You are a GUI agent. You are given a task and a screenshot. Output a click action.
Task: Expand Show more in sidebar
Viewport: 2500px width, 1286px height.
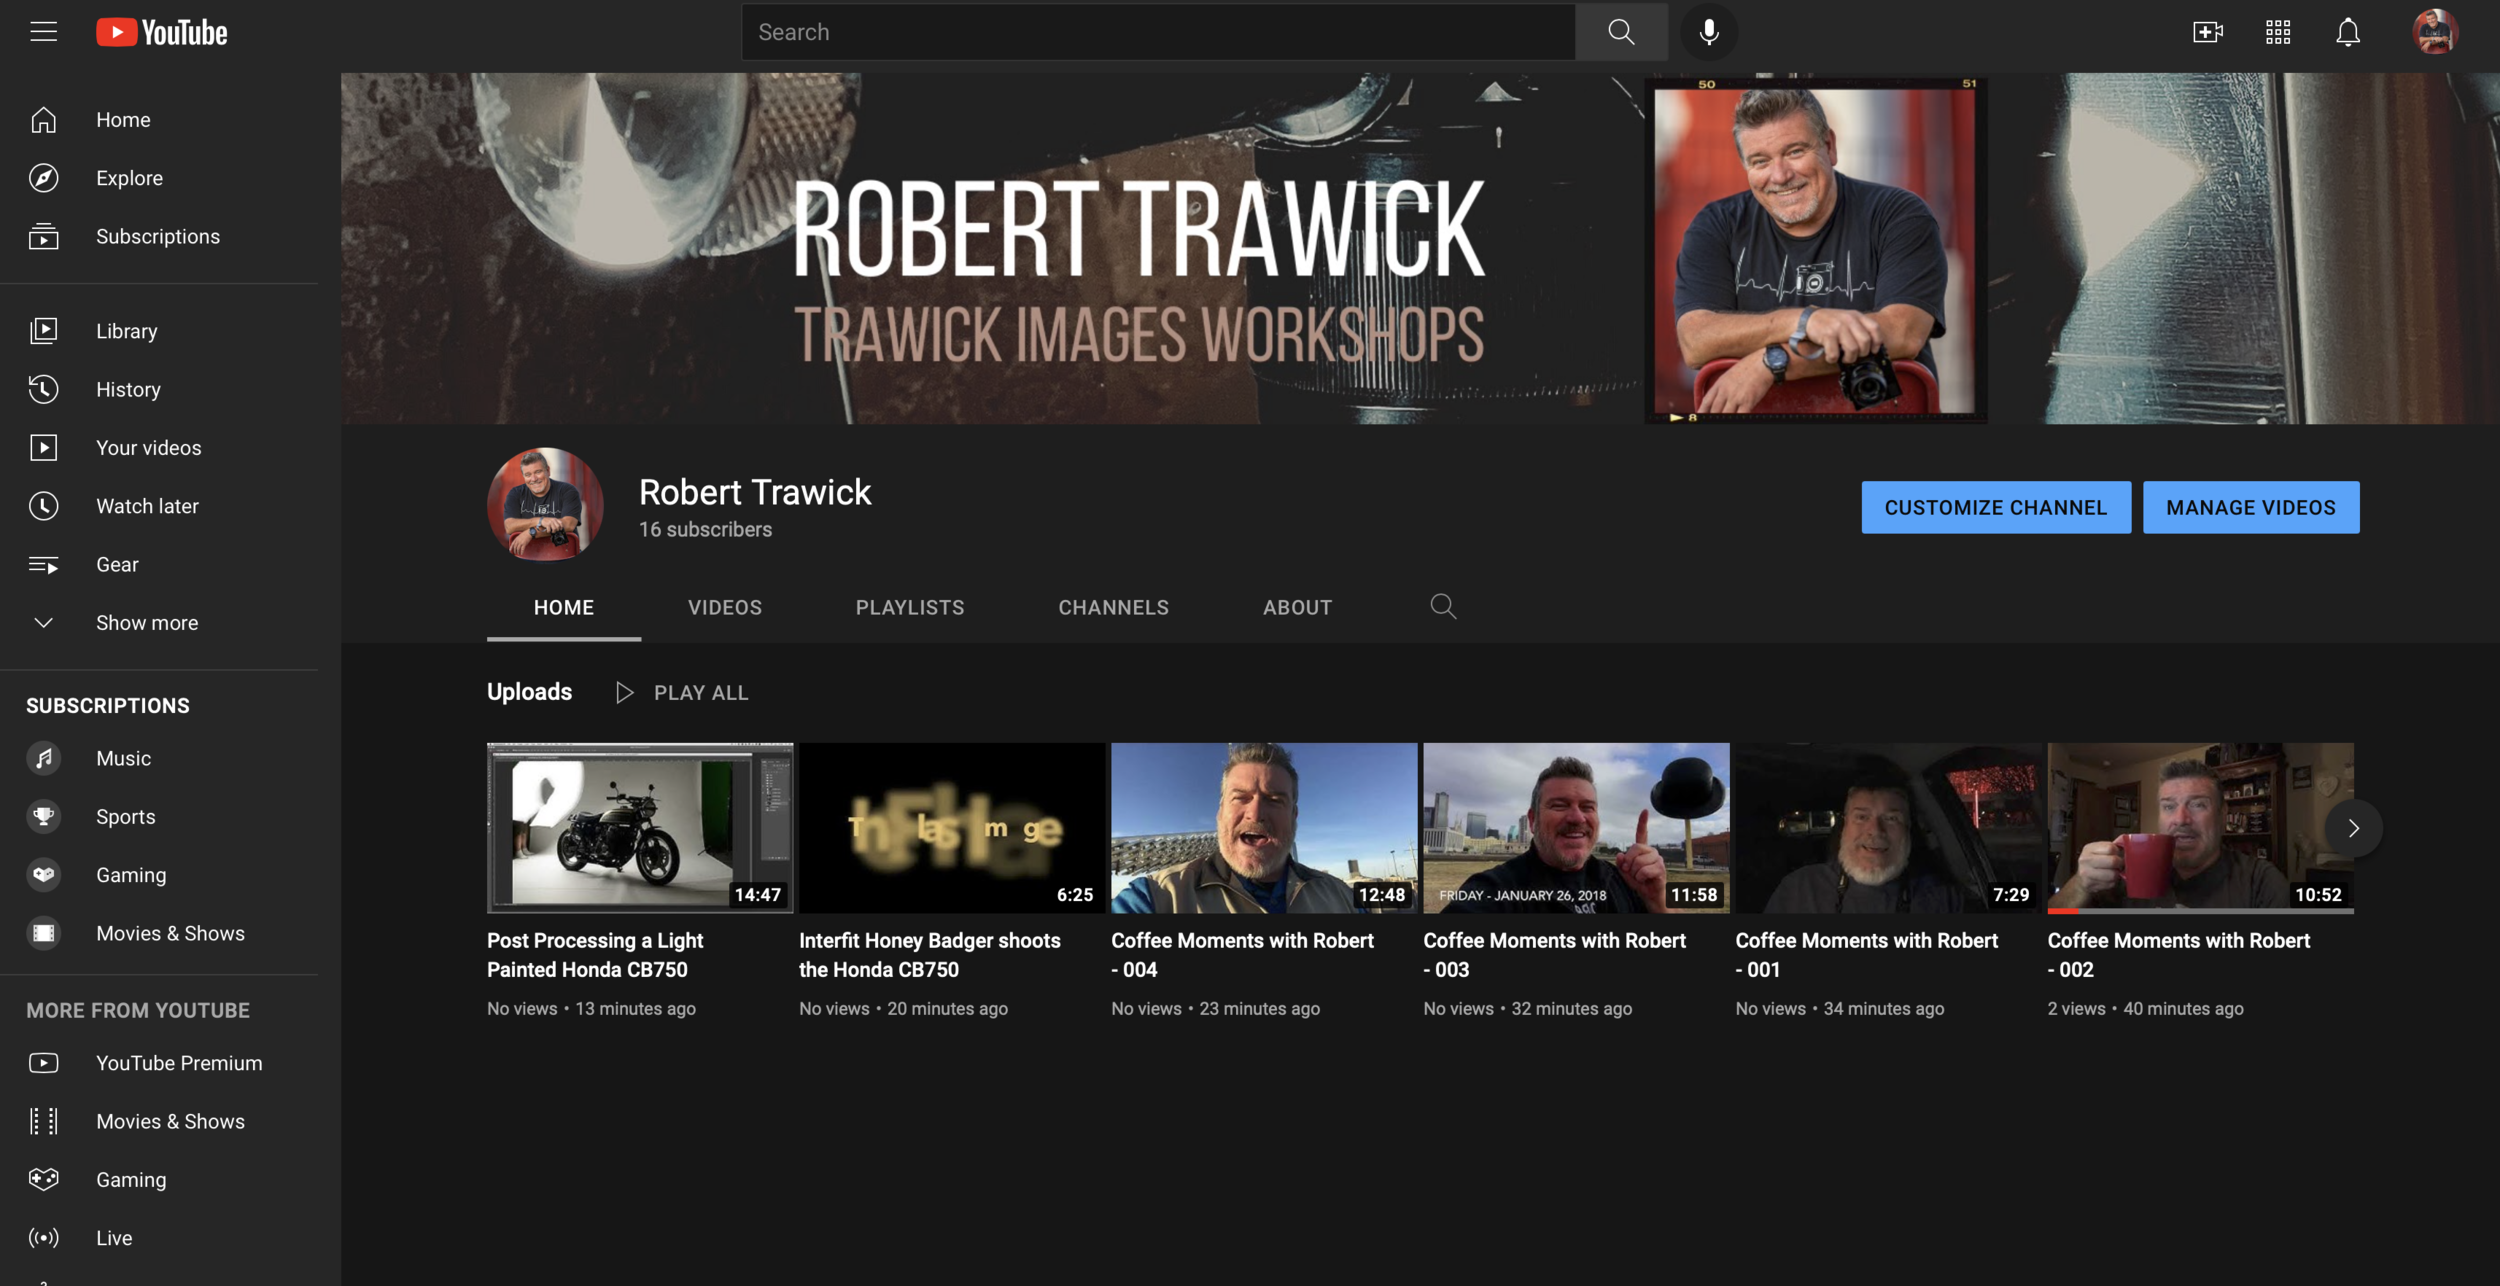(146, 623)
